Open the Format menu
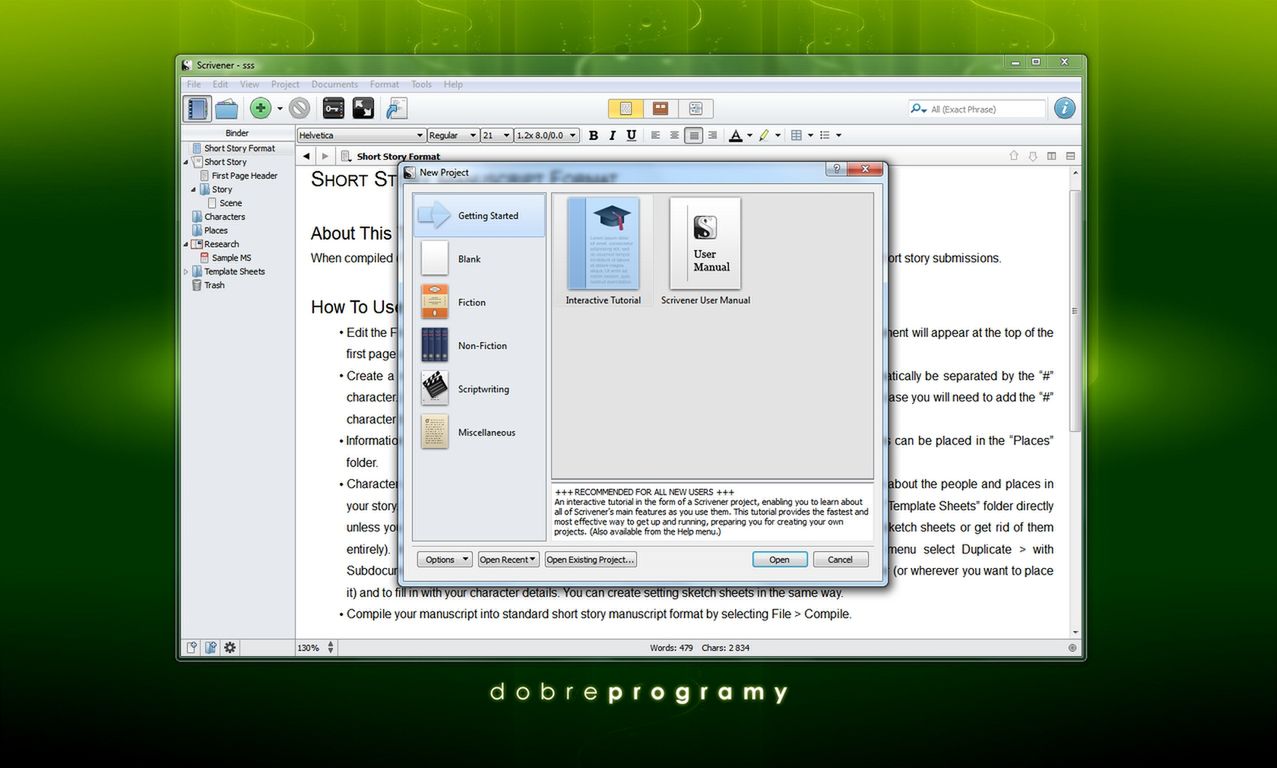 click(x=384, y=84)
